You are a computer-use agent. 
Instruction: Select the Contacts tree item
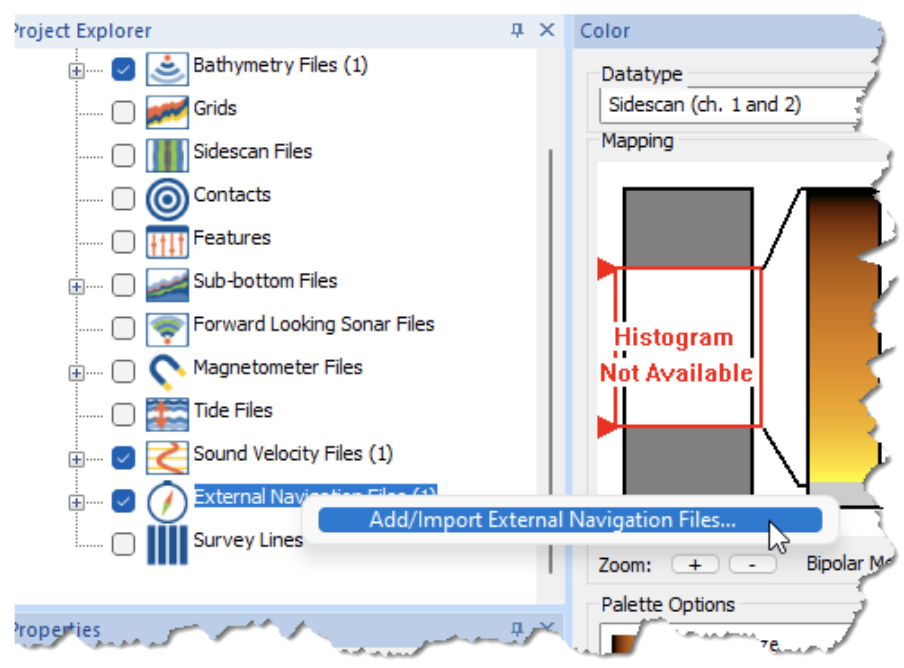click(x=232, y=195)
